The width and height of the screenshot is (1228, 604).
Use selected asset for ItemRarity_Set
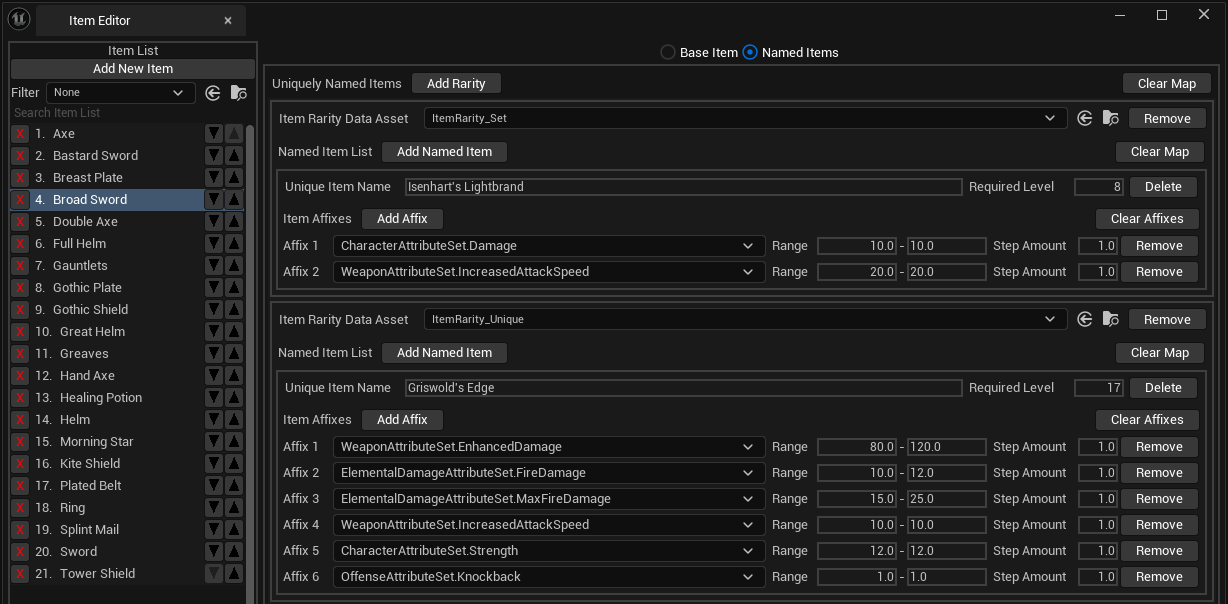pos(1085,119)
